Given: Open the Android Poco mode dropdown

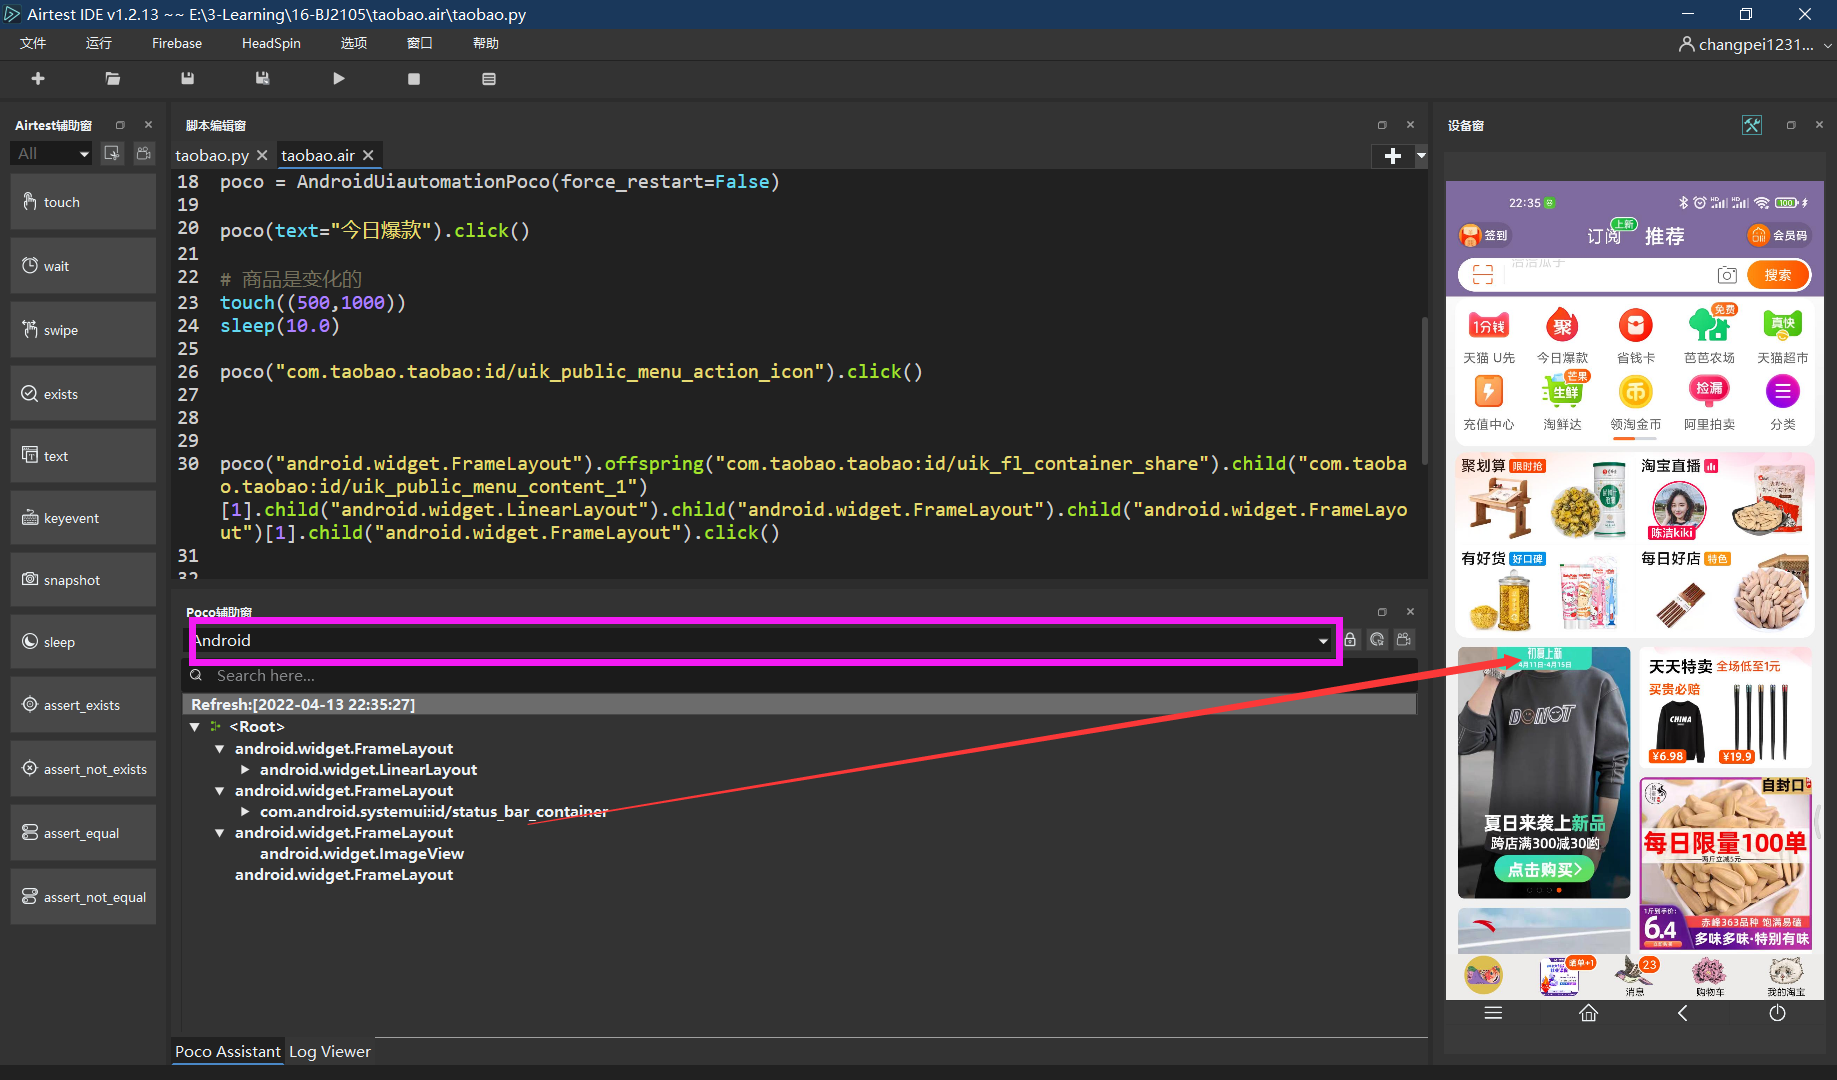Looking at the screenshot, I should [762, 640].
